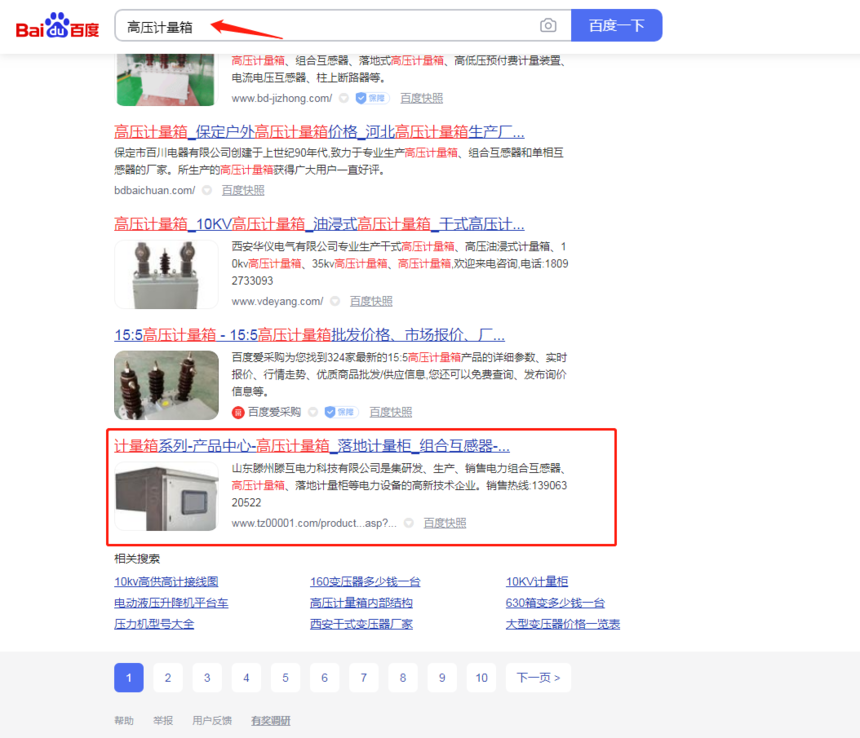This screenshot has width=860, height=738.
Task: Go to results page 7
Action: point(364,678)
